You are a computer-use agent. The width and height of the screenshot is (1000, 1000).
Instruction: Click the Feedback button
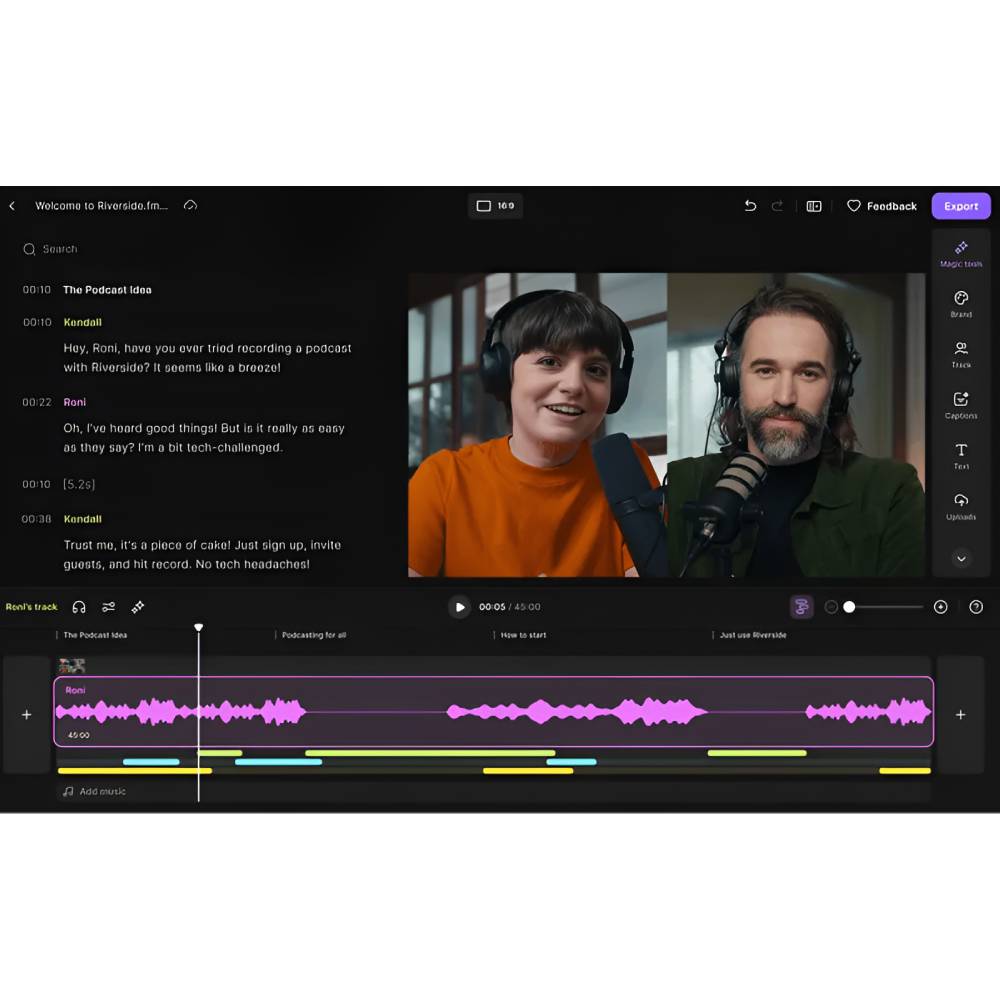[x=881, y=206]
